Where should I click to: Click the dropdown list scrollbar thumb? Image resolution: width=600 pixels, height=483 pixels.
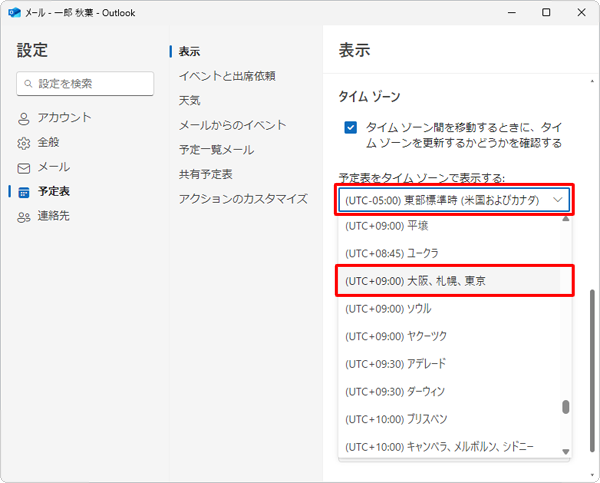pyautogui.click(x=566, y=407)
